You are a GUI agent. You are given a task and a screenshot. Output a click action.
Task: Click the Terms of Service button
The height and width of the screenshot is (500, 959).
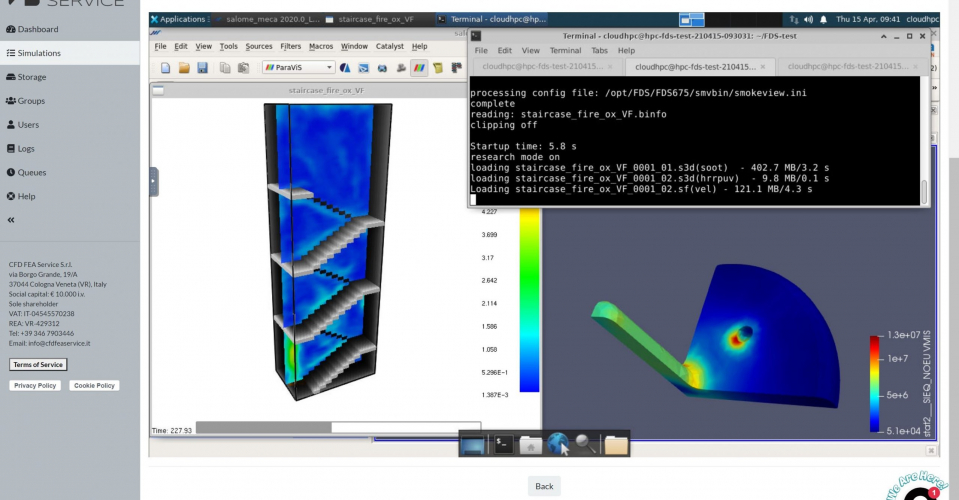(x=38, y=364)
